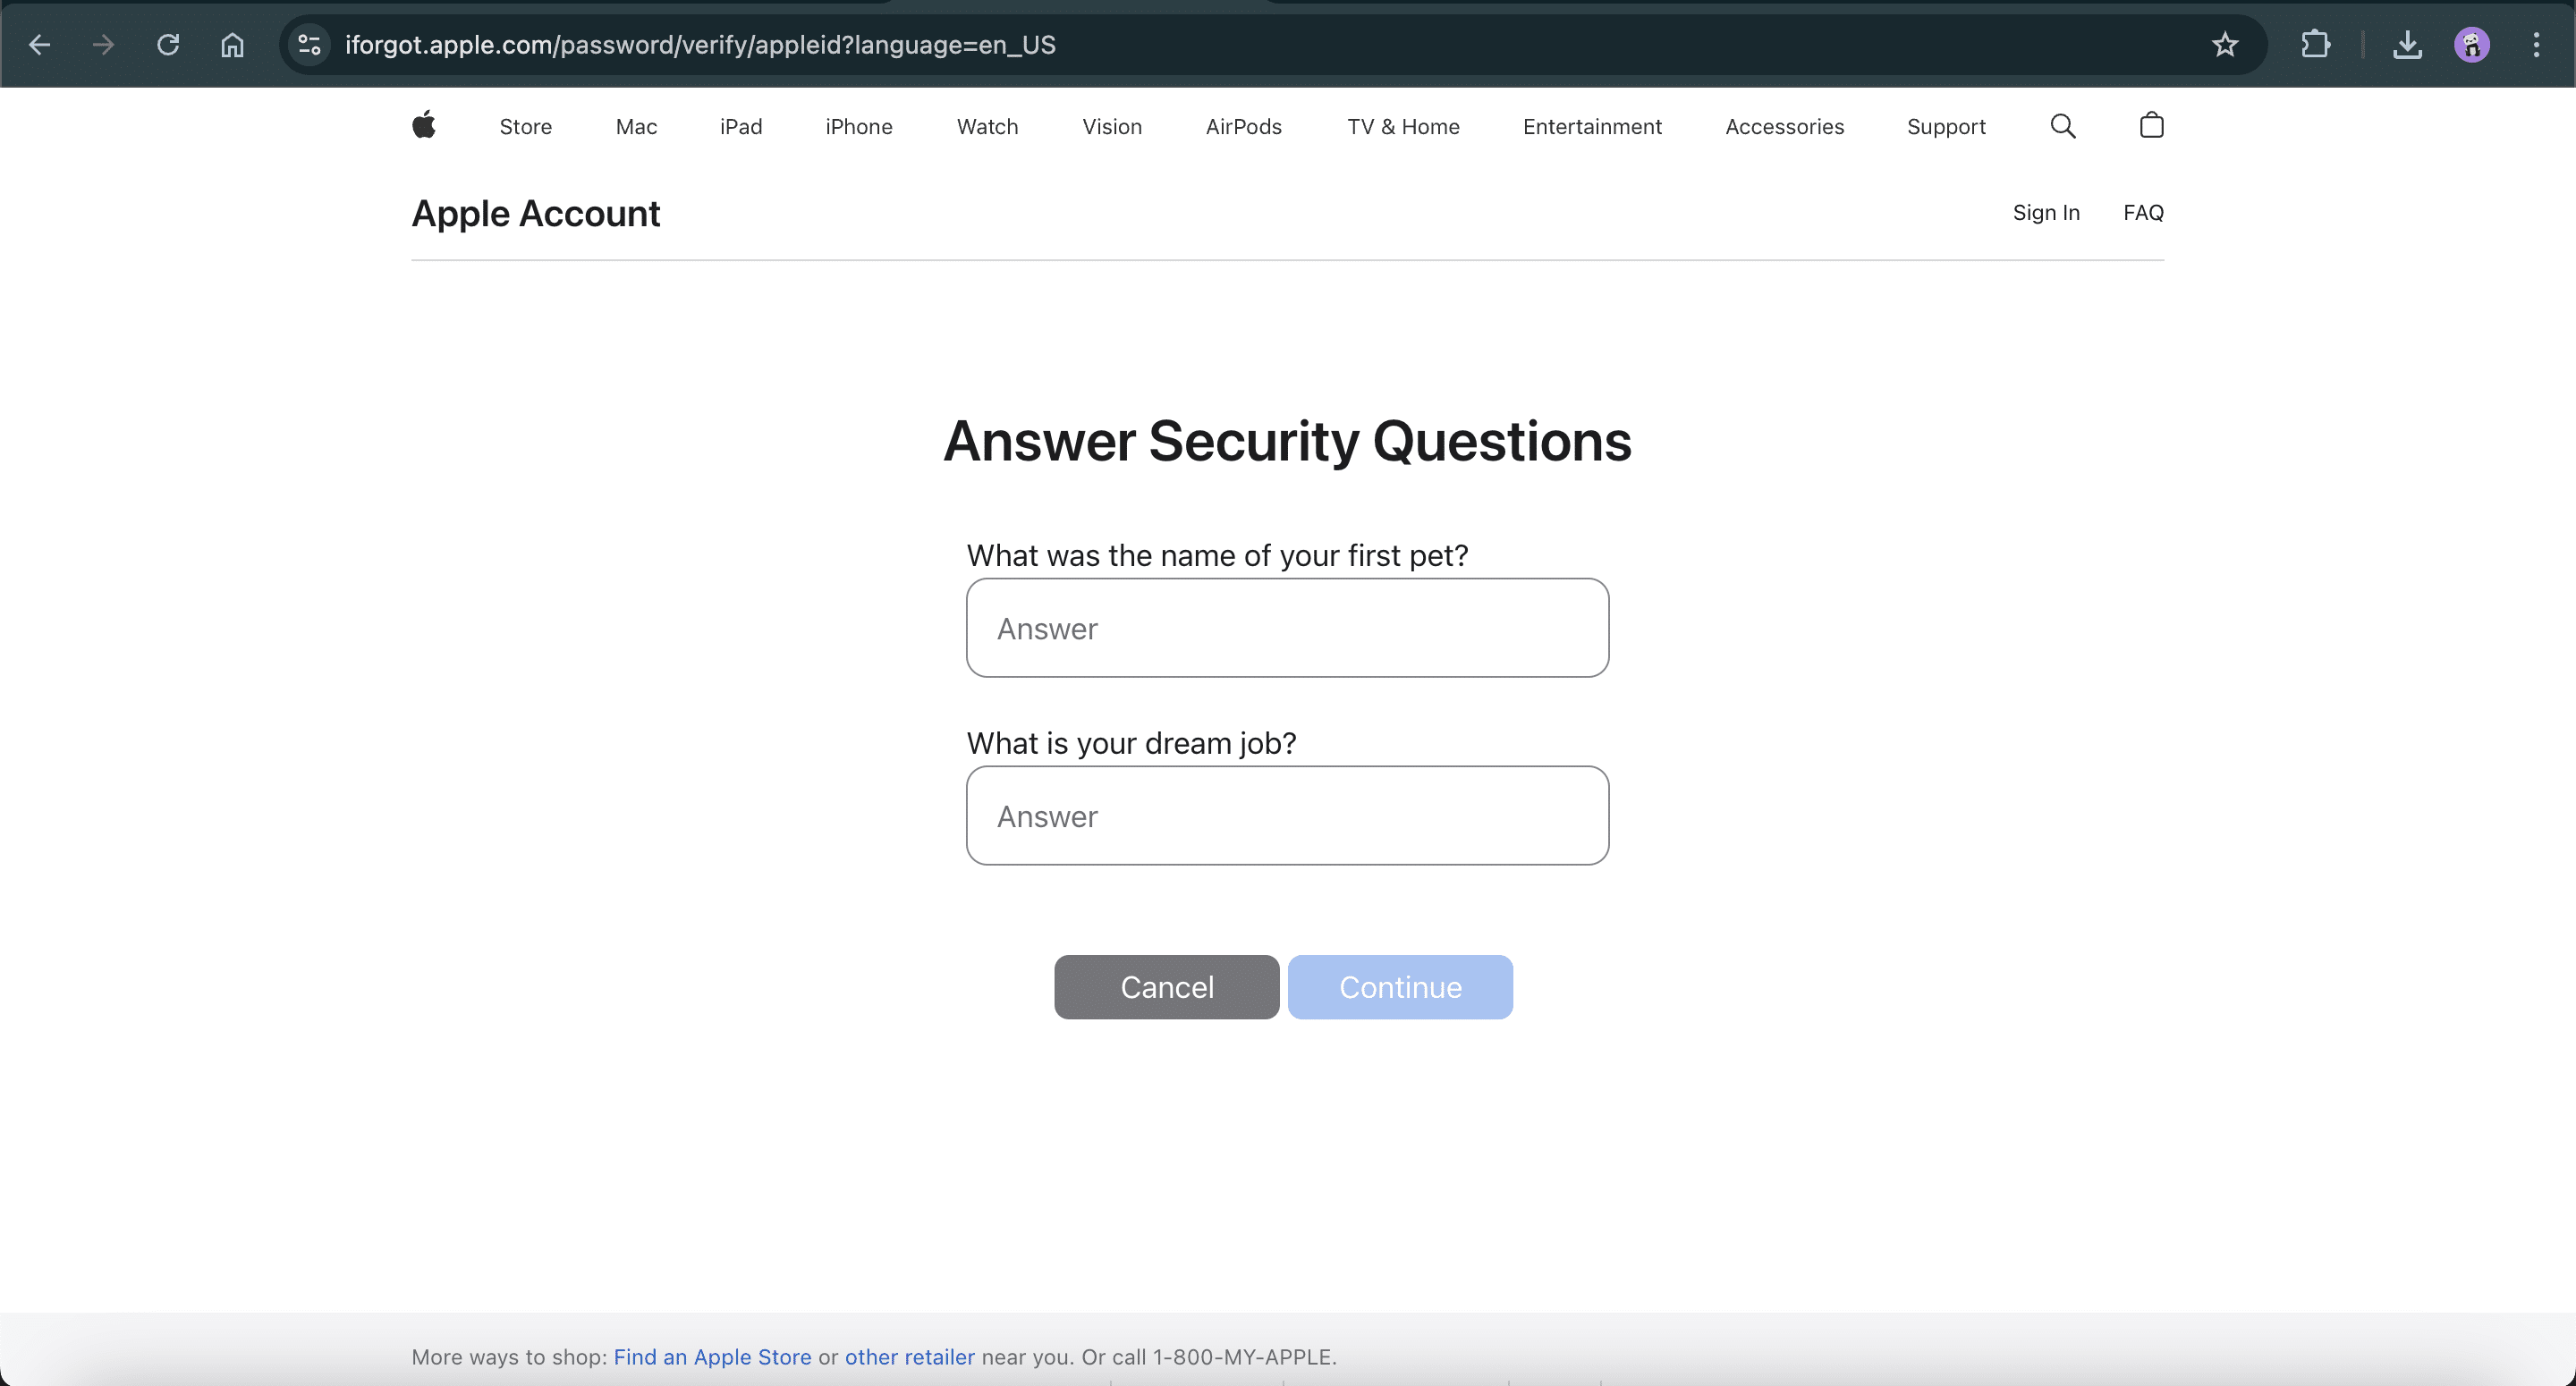Open the Apple site search icon
Viewport: 2576px width, 1386px height.
click(x=2063, y=126)
